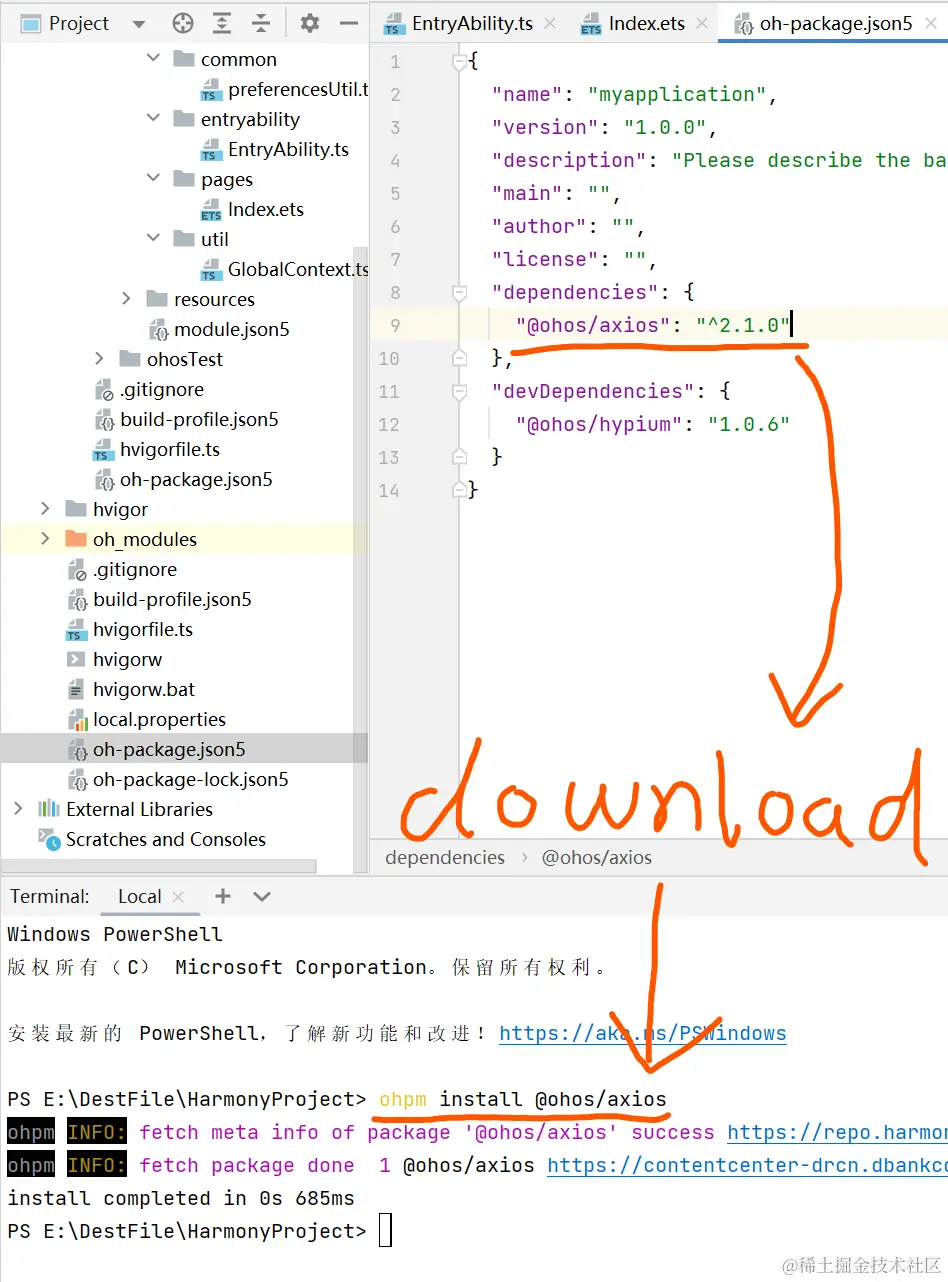Image resolution: width=948 pixels, height=1282 pixels.
Task: Click the local.properties file icon
Action: 77,719
